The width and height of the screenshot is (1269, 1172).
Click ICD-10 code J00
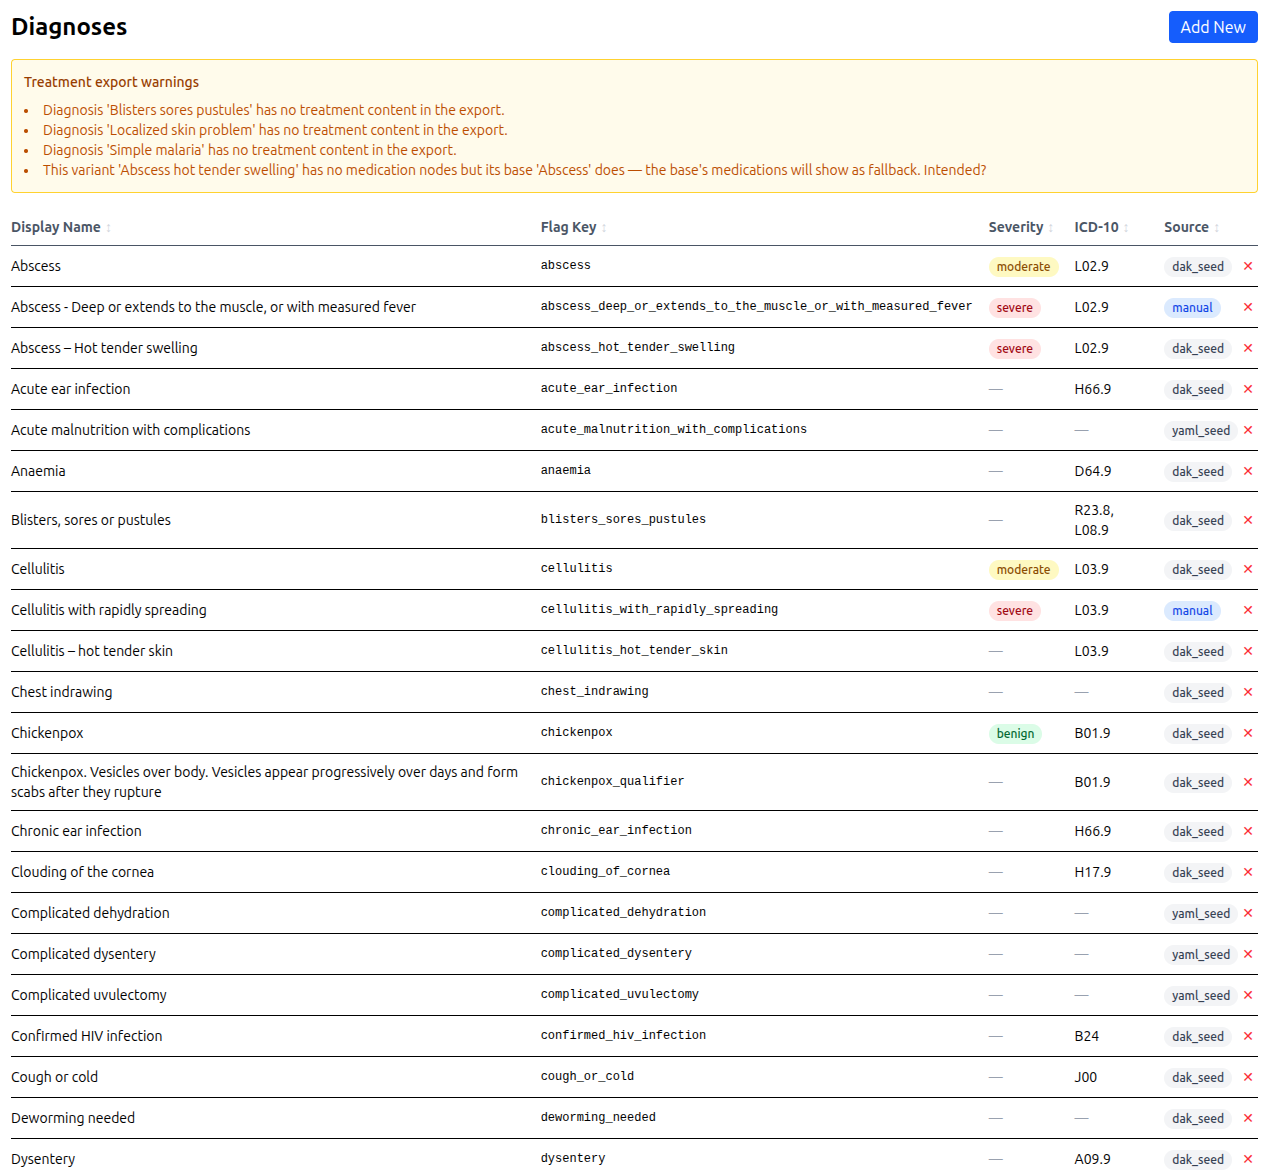(1086, 1077)
